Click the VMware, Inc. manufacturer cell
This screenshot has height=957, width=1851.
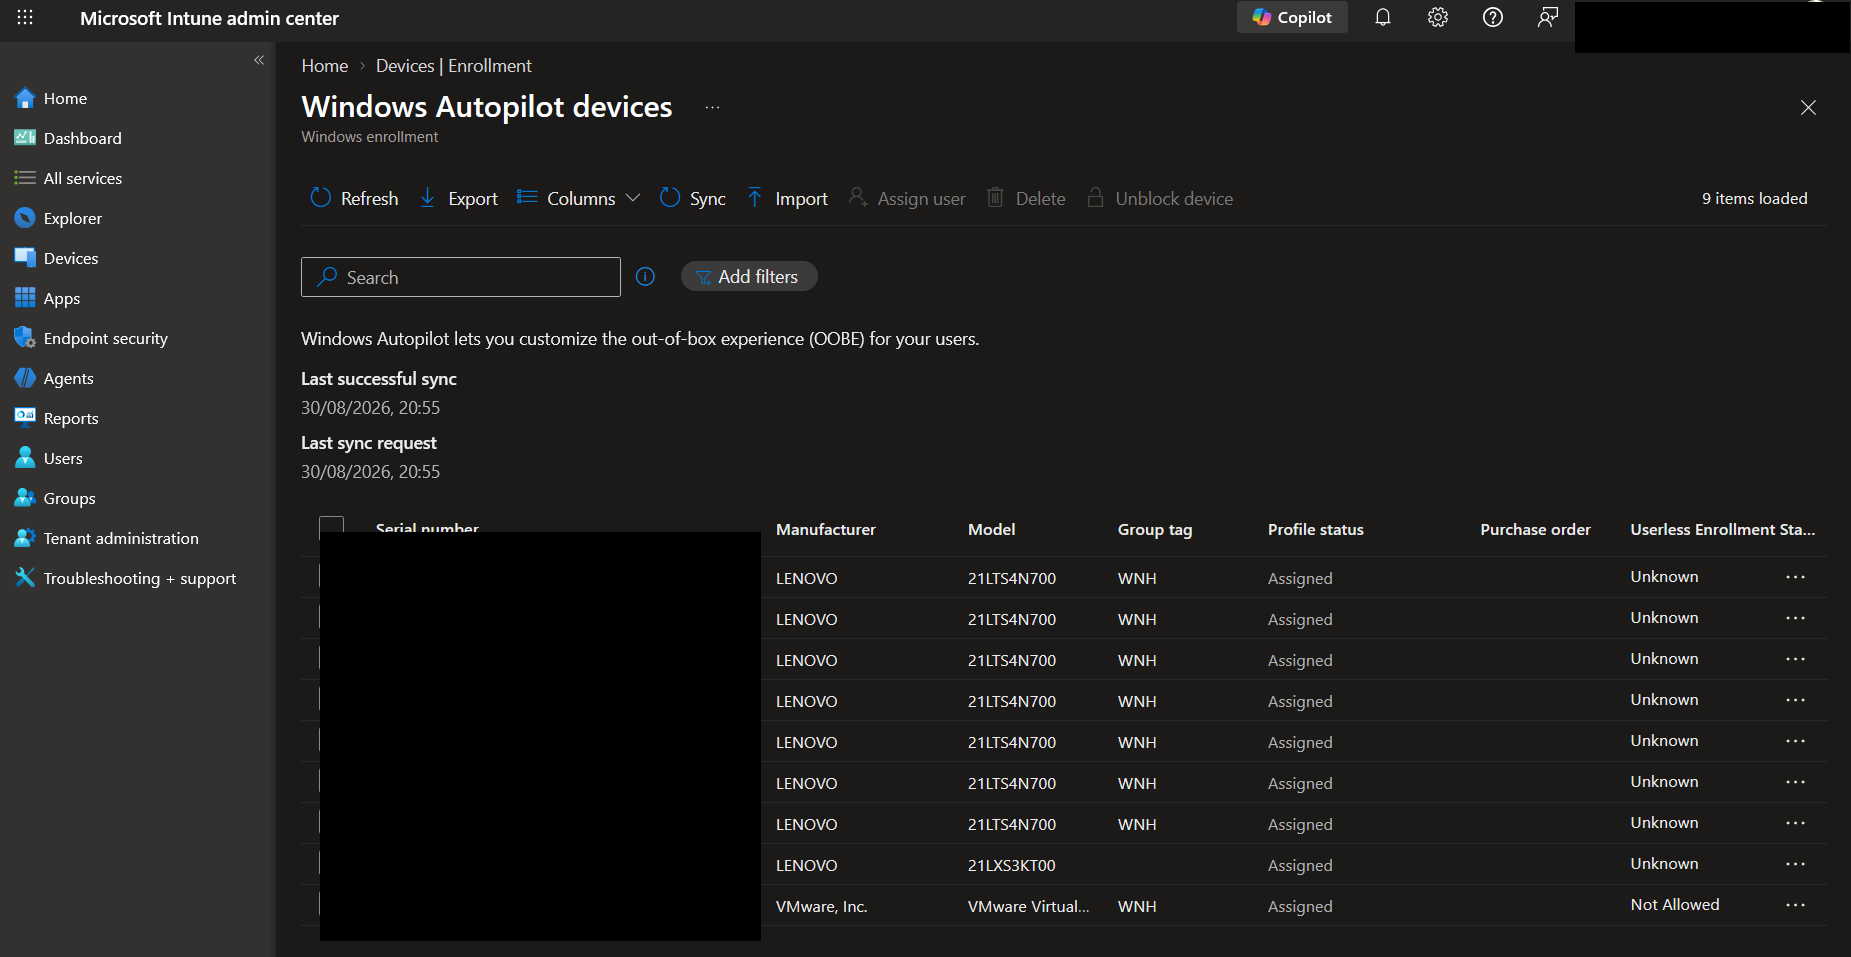(822, 907)
